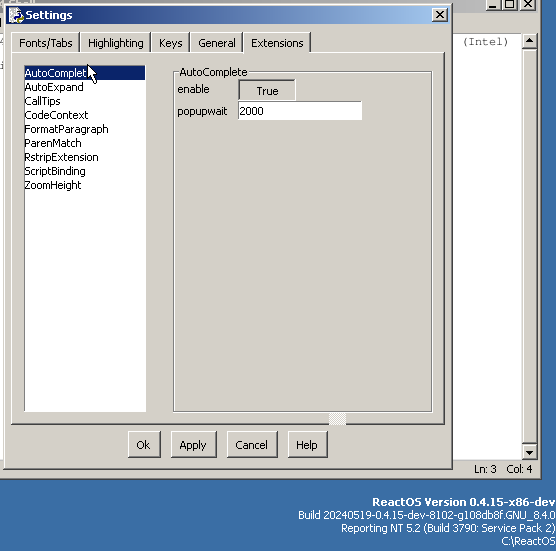Switch to the Keys tab
Image resolution: width=556 pixels, height=551 pixels.
click(x=171, y=43)
